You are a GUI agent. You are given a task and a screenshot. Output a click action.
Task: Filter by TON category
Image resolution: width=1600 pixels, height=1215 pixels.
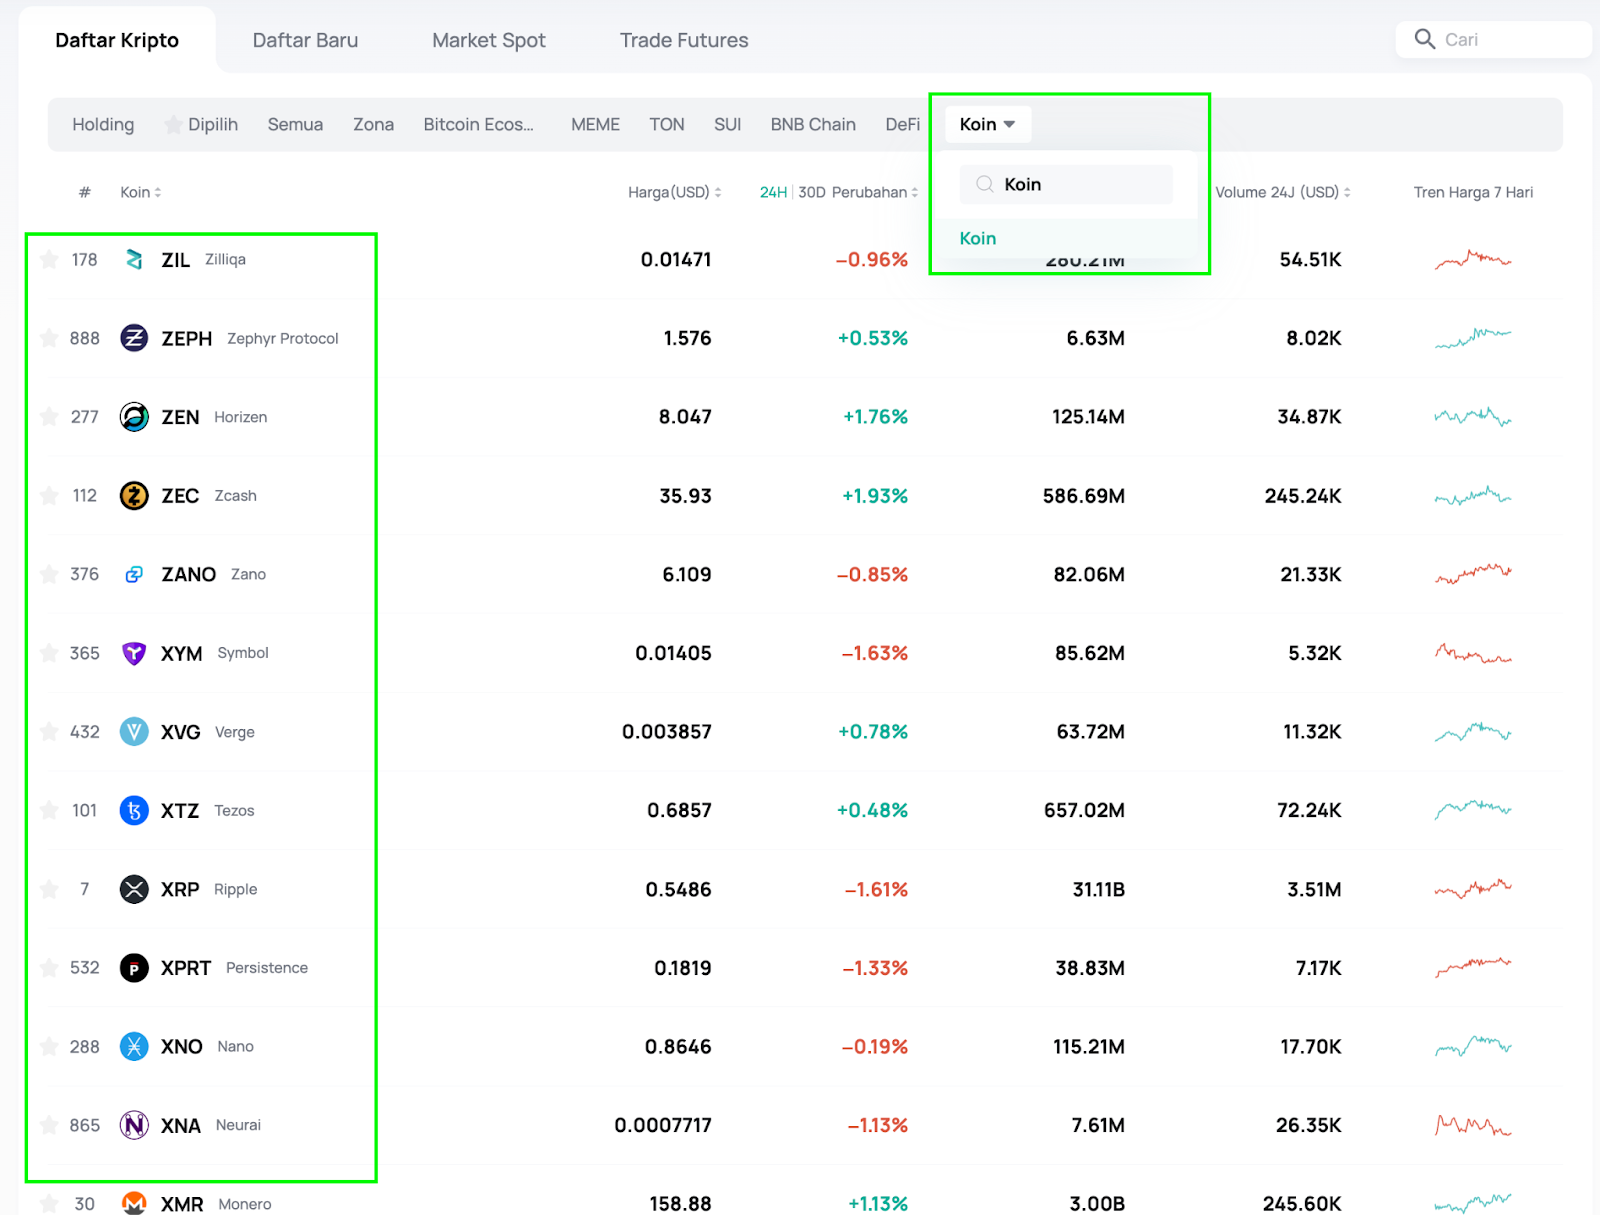coord(667,124)
